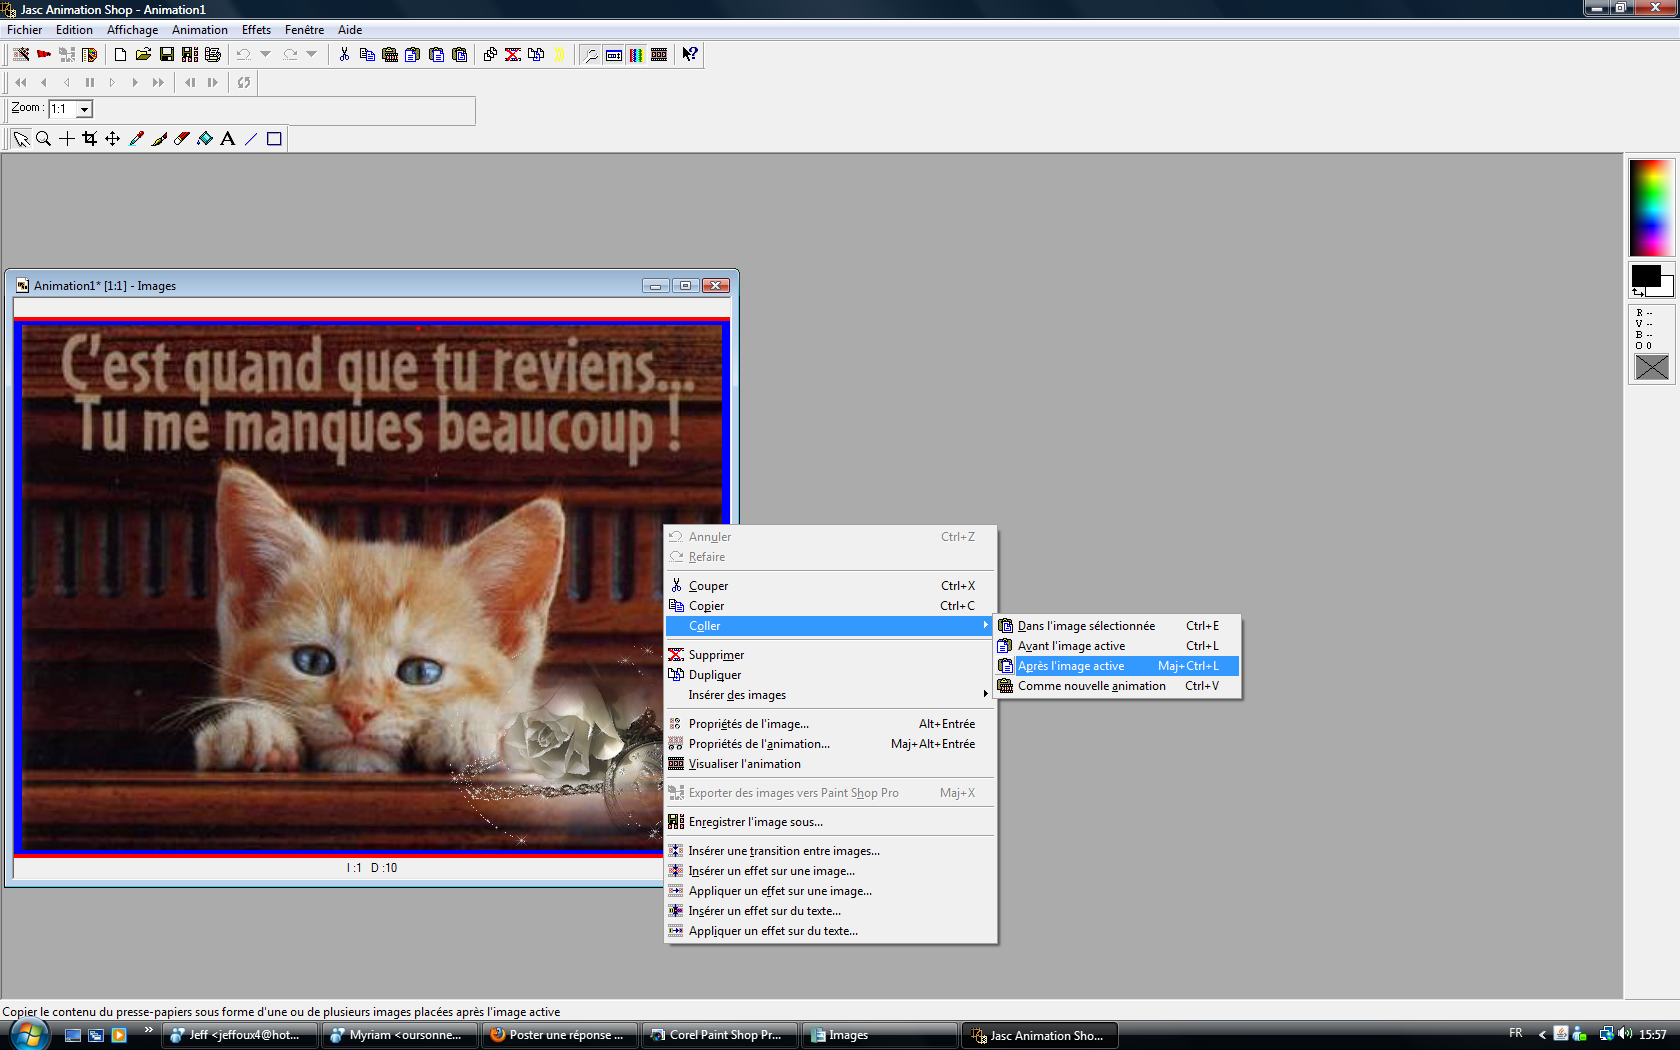Open the Insérer des images submenu
The width and height of the screenshot is (1680, 1050).
(829, 695)
